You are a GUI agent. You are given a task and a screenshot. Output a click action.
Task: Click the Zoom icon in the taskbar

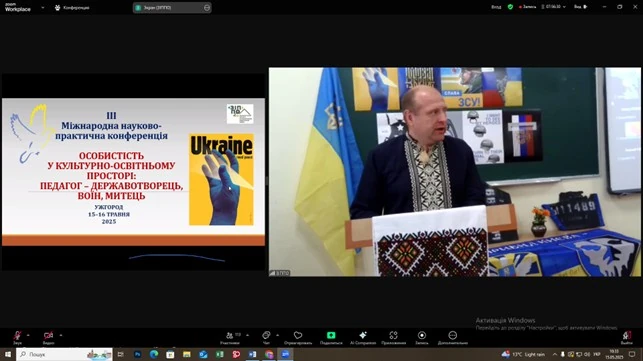point(285,354)
